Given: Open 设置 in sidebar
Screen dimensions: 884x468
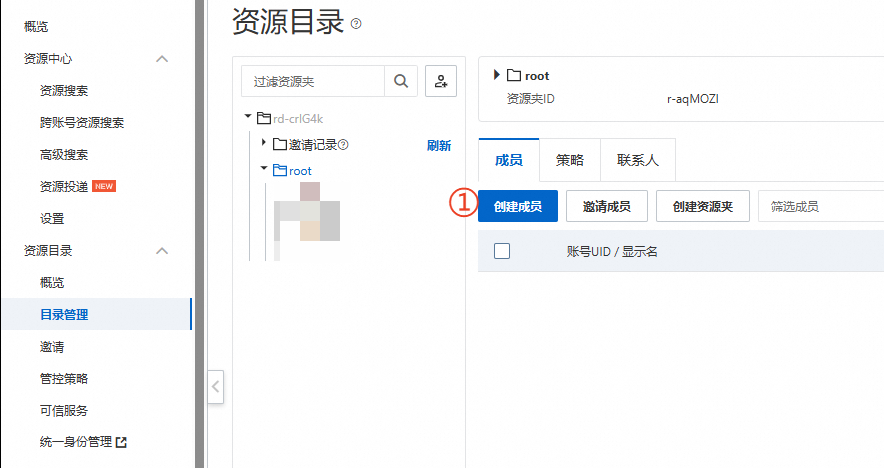Looking at the screenshot, I should pyautogui.click(x=52, y=219).
